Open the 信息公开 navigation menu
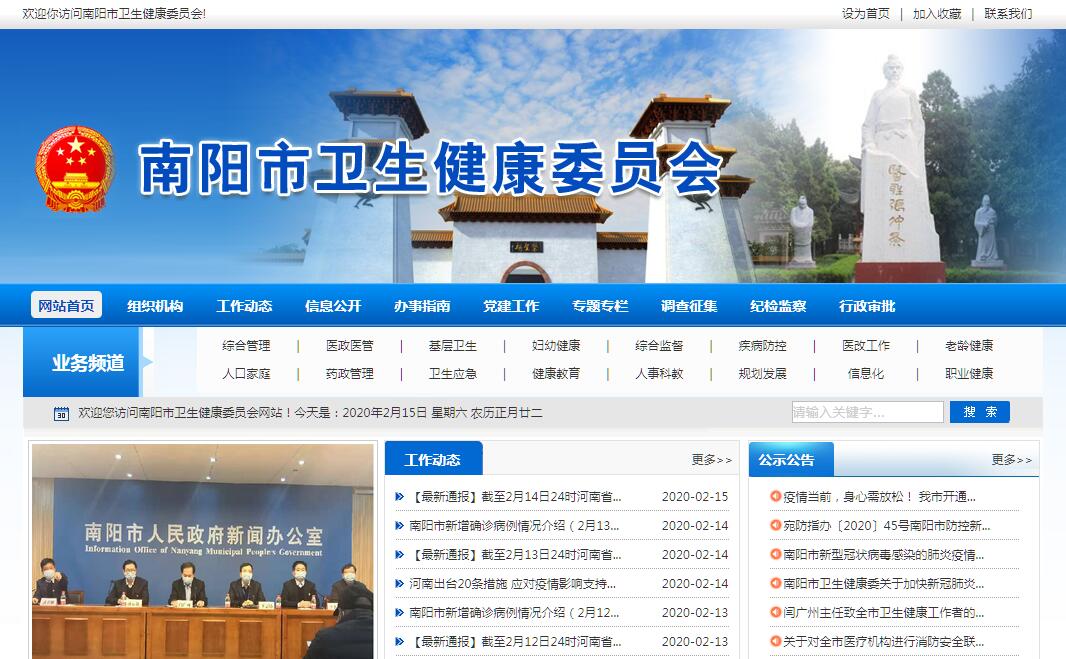 pyautogui.click(x=333, y=306)
